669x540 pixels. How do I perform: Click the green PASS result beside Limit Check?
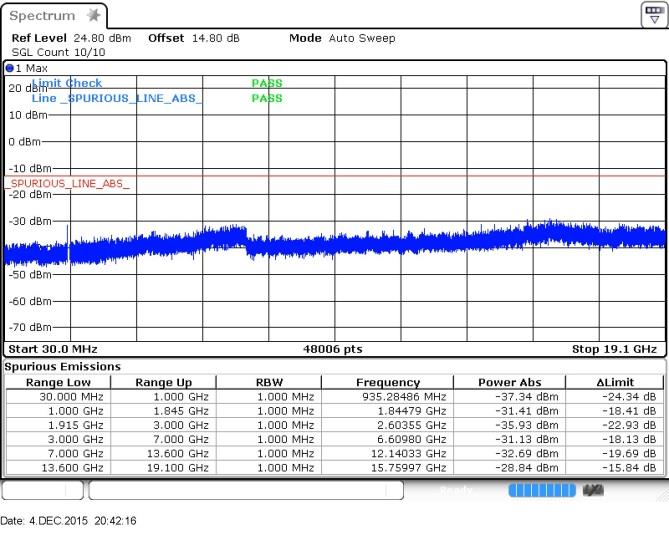tap(267, 83)
